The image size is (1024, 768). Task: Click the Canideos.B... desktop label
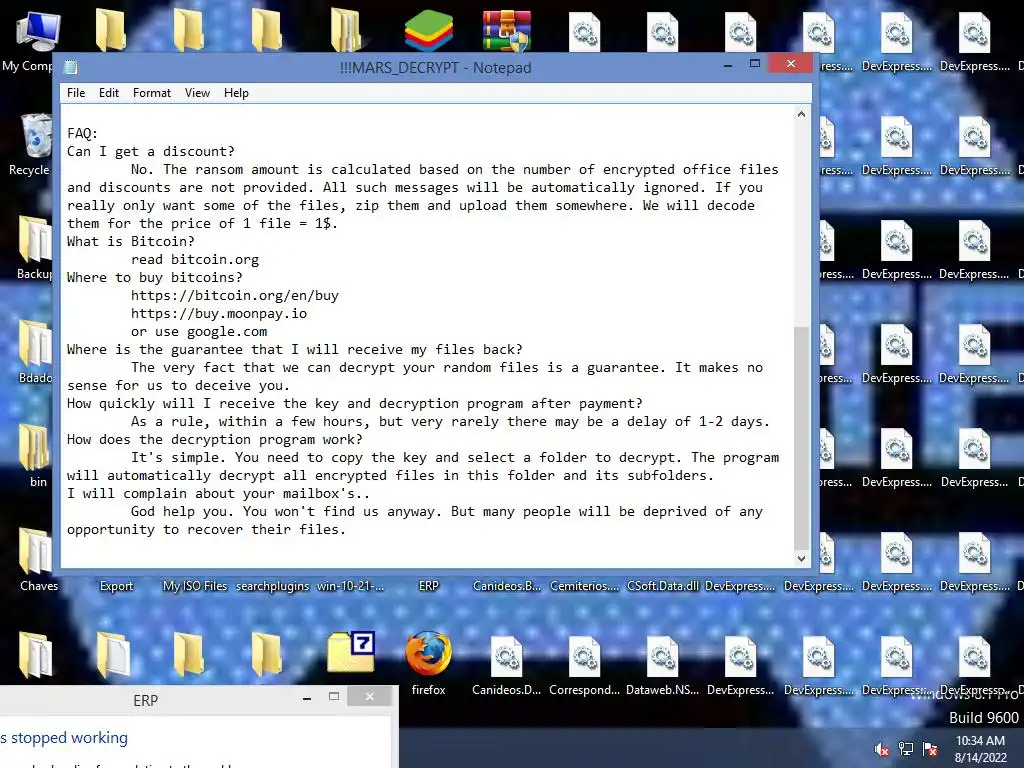pos(507,586)
